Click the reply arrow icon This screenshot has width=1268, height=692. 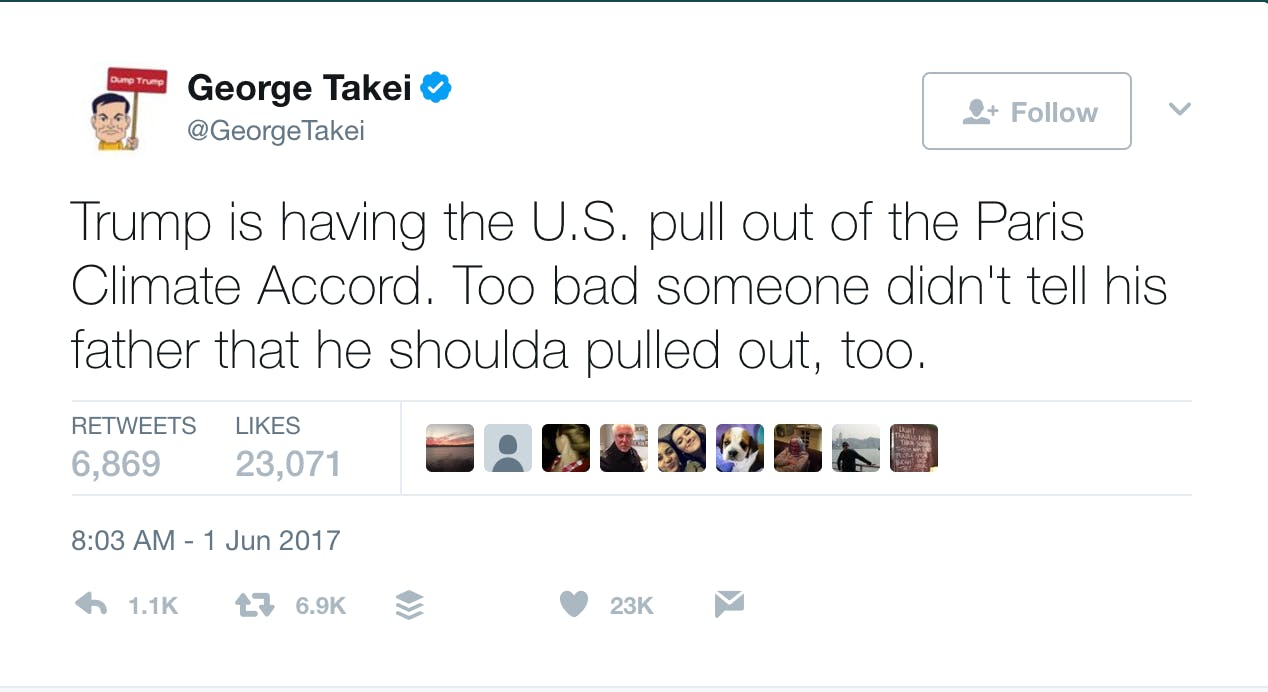point(92,604)
